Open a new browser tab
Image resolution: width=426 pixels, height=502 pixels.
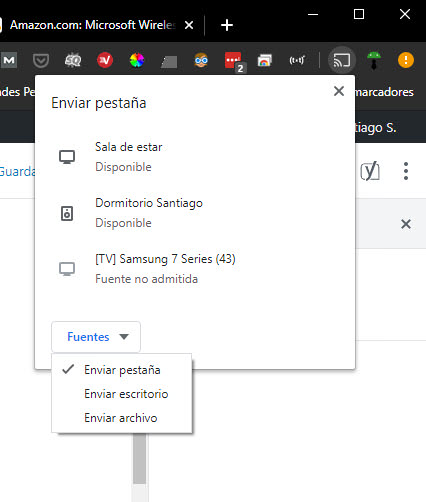click(227, 25)
